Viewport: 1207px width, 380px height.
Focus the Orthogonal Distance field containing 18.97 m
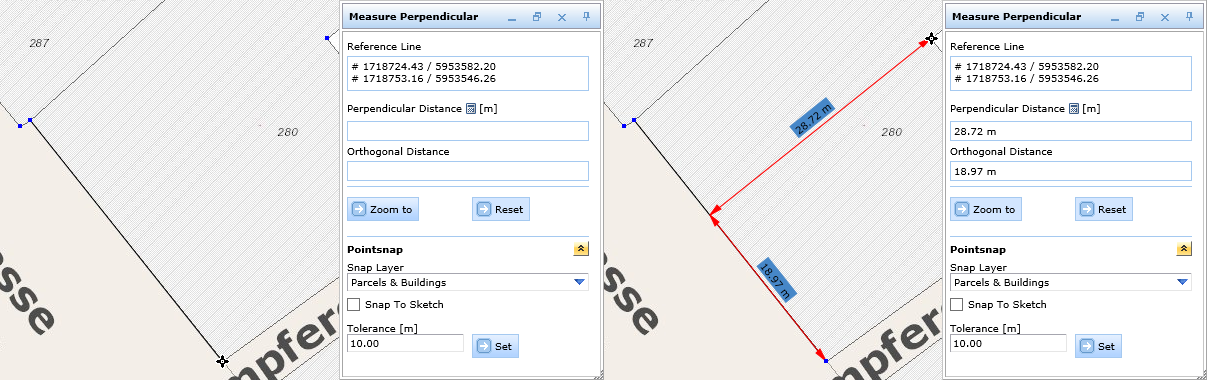click(x=1071, y=171)
